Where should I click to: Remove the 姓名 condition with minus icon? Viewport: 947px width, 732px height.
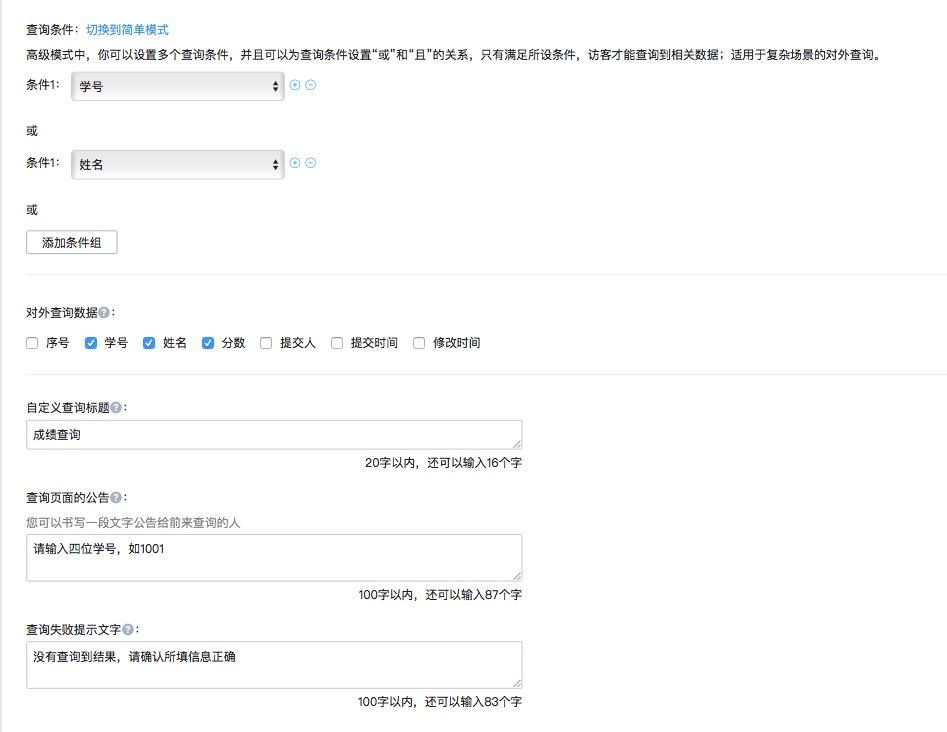point(311,163)
